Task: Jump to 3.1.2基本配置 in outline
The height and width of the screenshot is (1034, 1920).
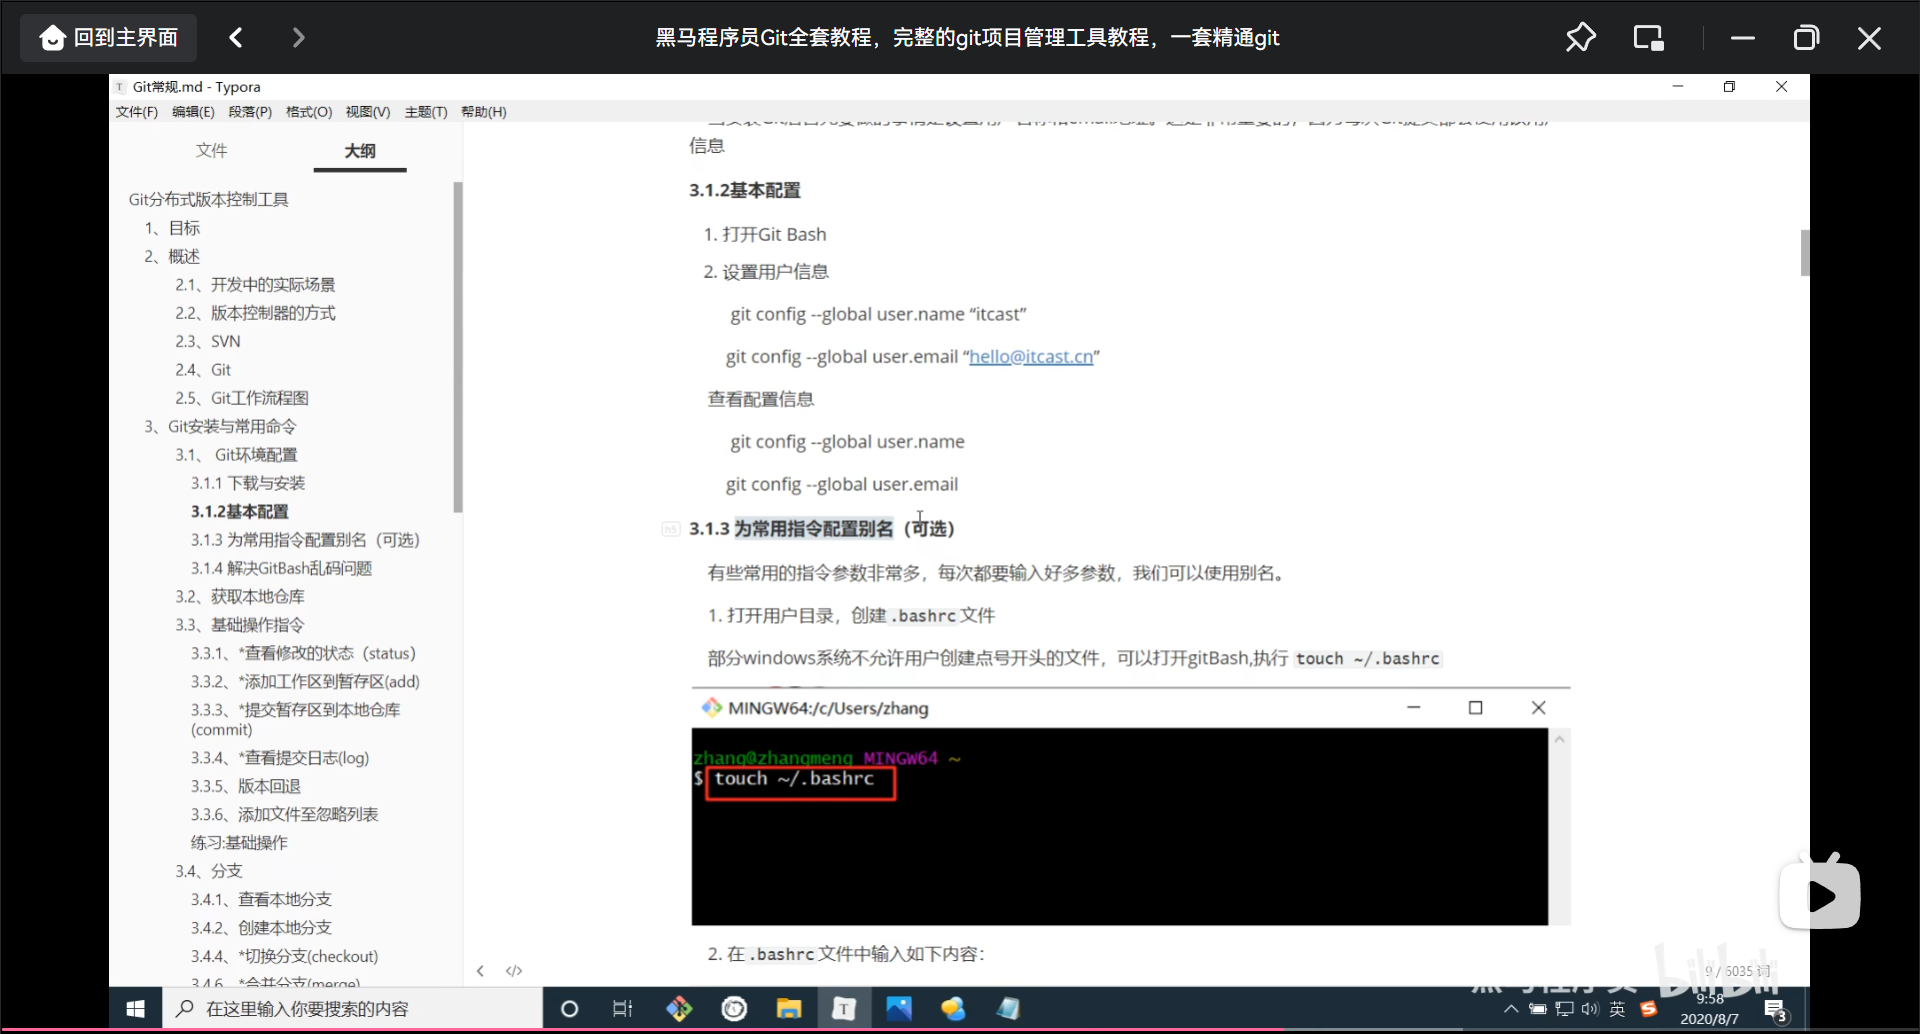Action: pos(240,512)
